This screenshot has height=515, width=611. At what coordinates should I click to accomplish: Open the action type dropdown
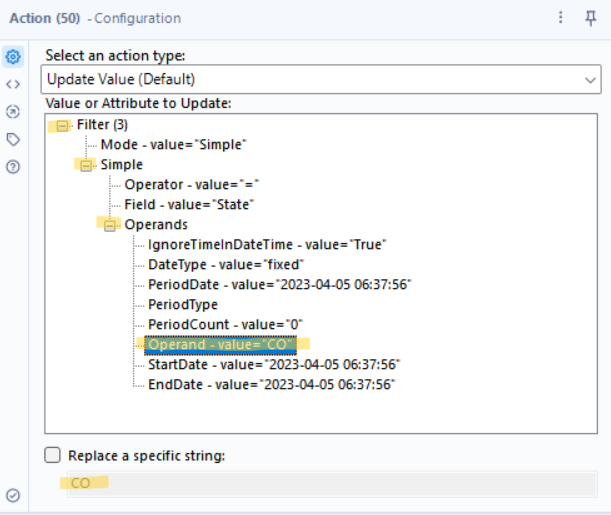tap(321, 78)
